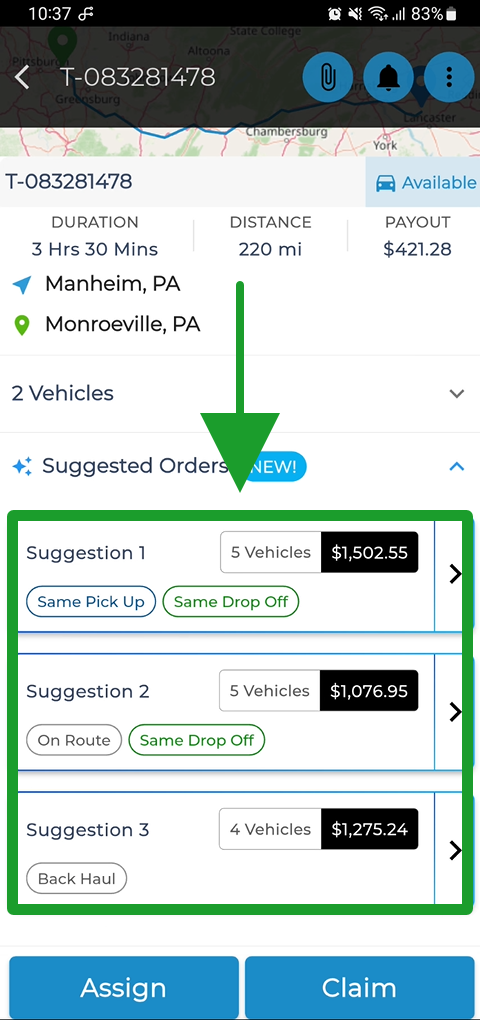Tap the green drop-off pin icon
This screenshot has width=480, height=1020.
coord(22,325)
